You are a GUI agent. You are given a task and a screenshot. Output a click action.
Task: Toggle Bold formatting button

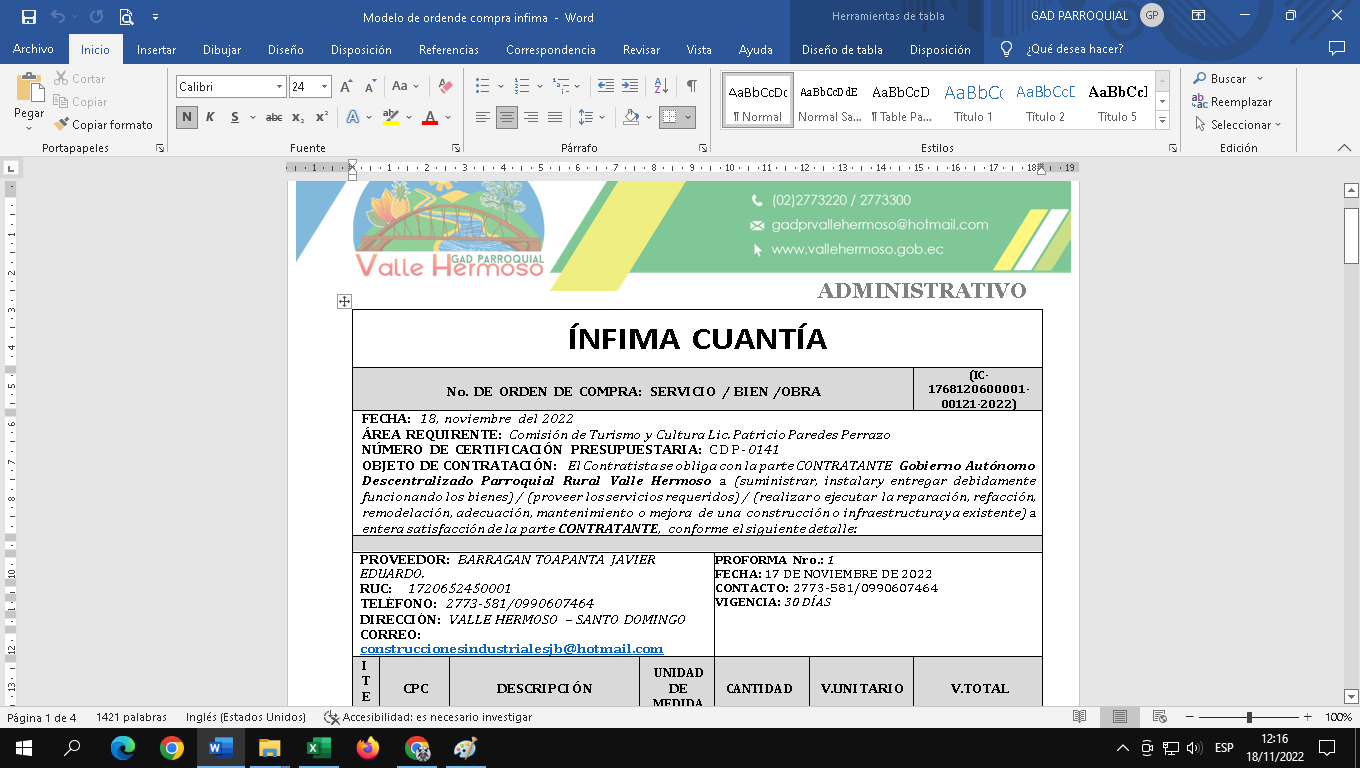click(x=187, y=117)
